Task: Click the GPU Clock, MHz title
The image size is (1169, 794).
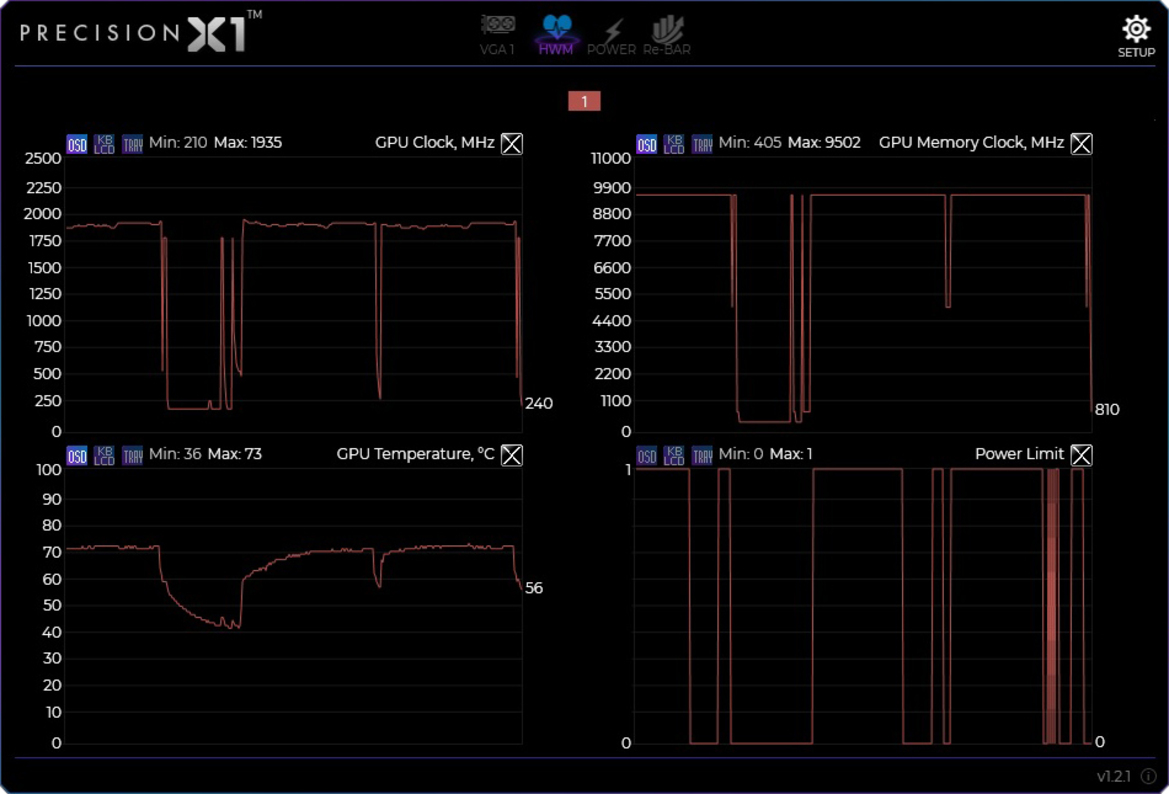Action: (x=435, y=142)
